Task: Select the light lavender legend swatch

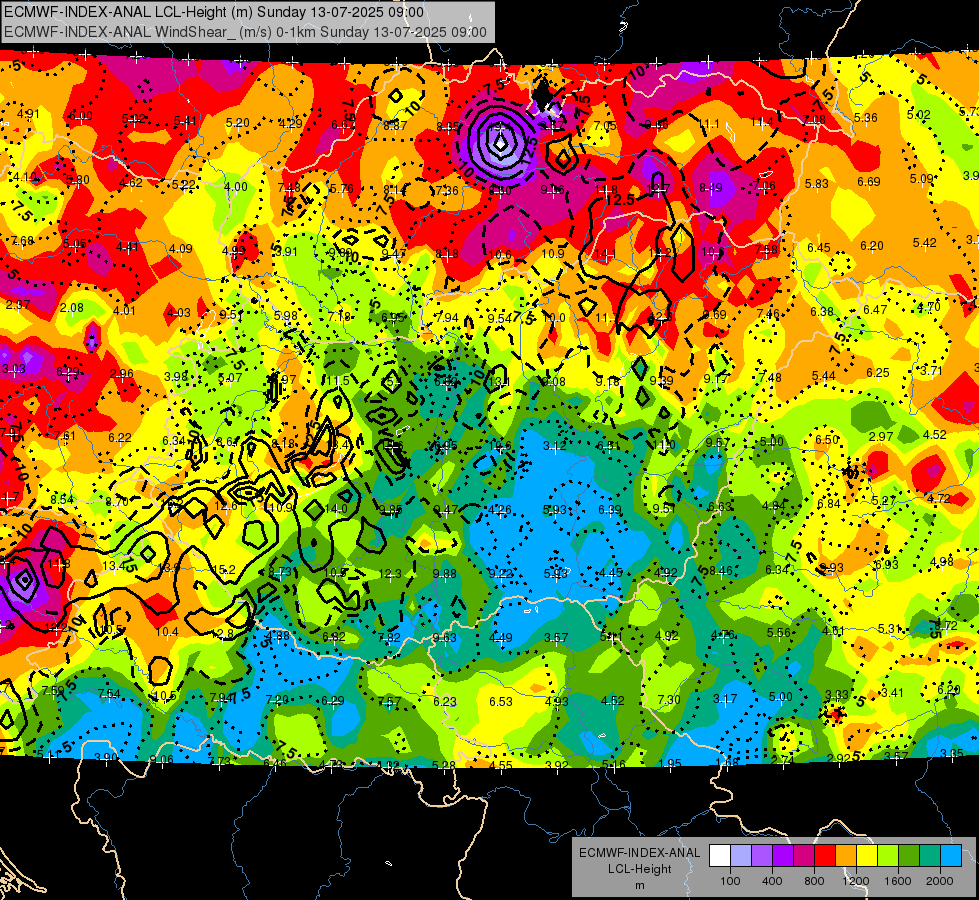Action: point(740,856)
